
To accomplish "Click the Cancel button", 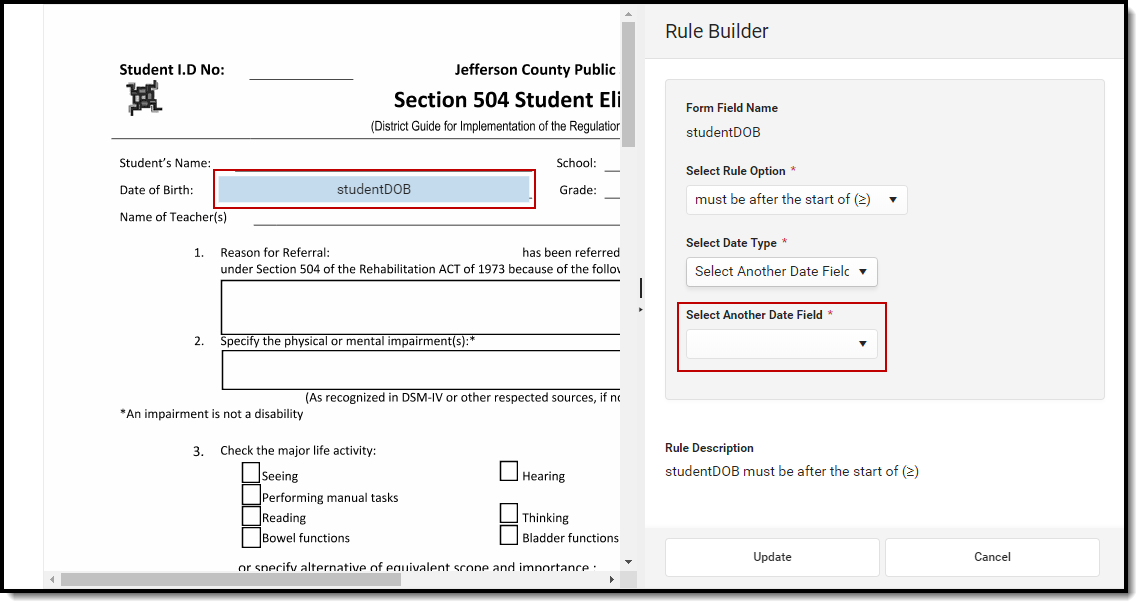I will tap(991, 557).
